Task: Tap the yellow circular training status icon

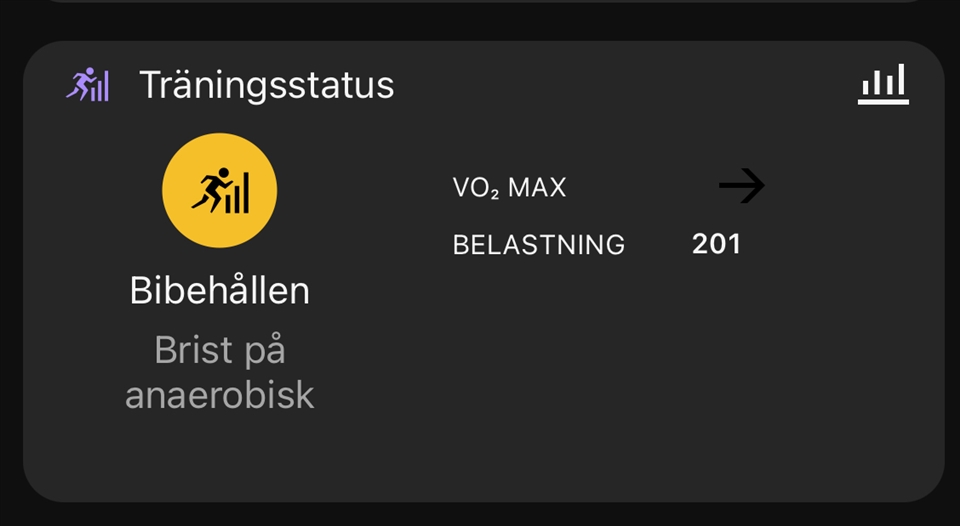Action: point(219,190)
